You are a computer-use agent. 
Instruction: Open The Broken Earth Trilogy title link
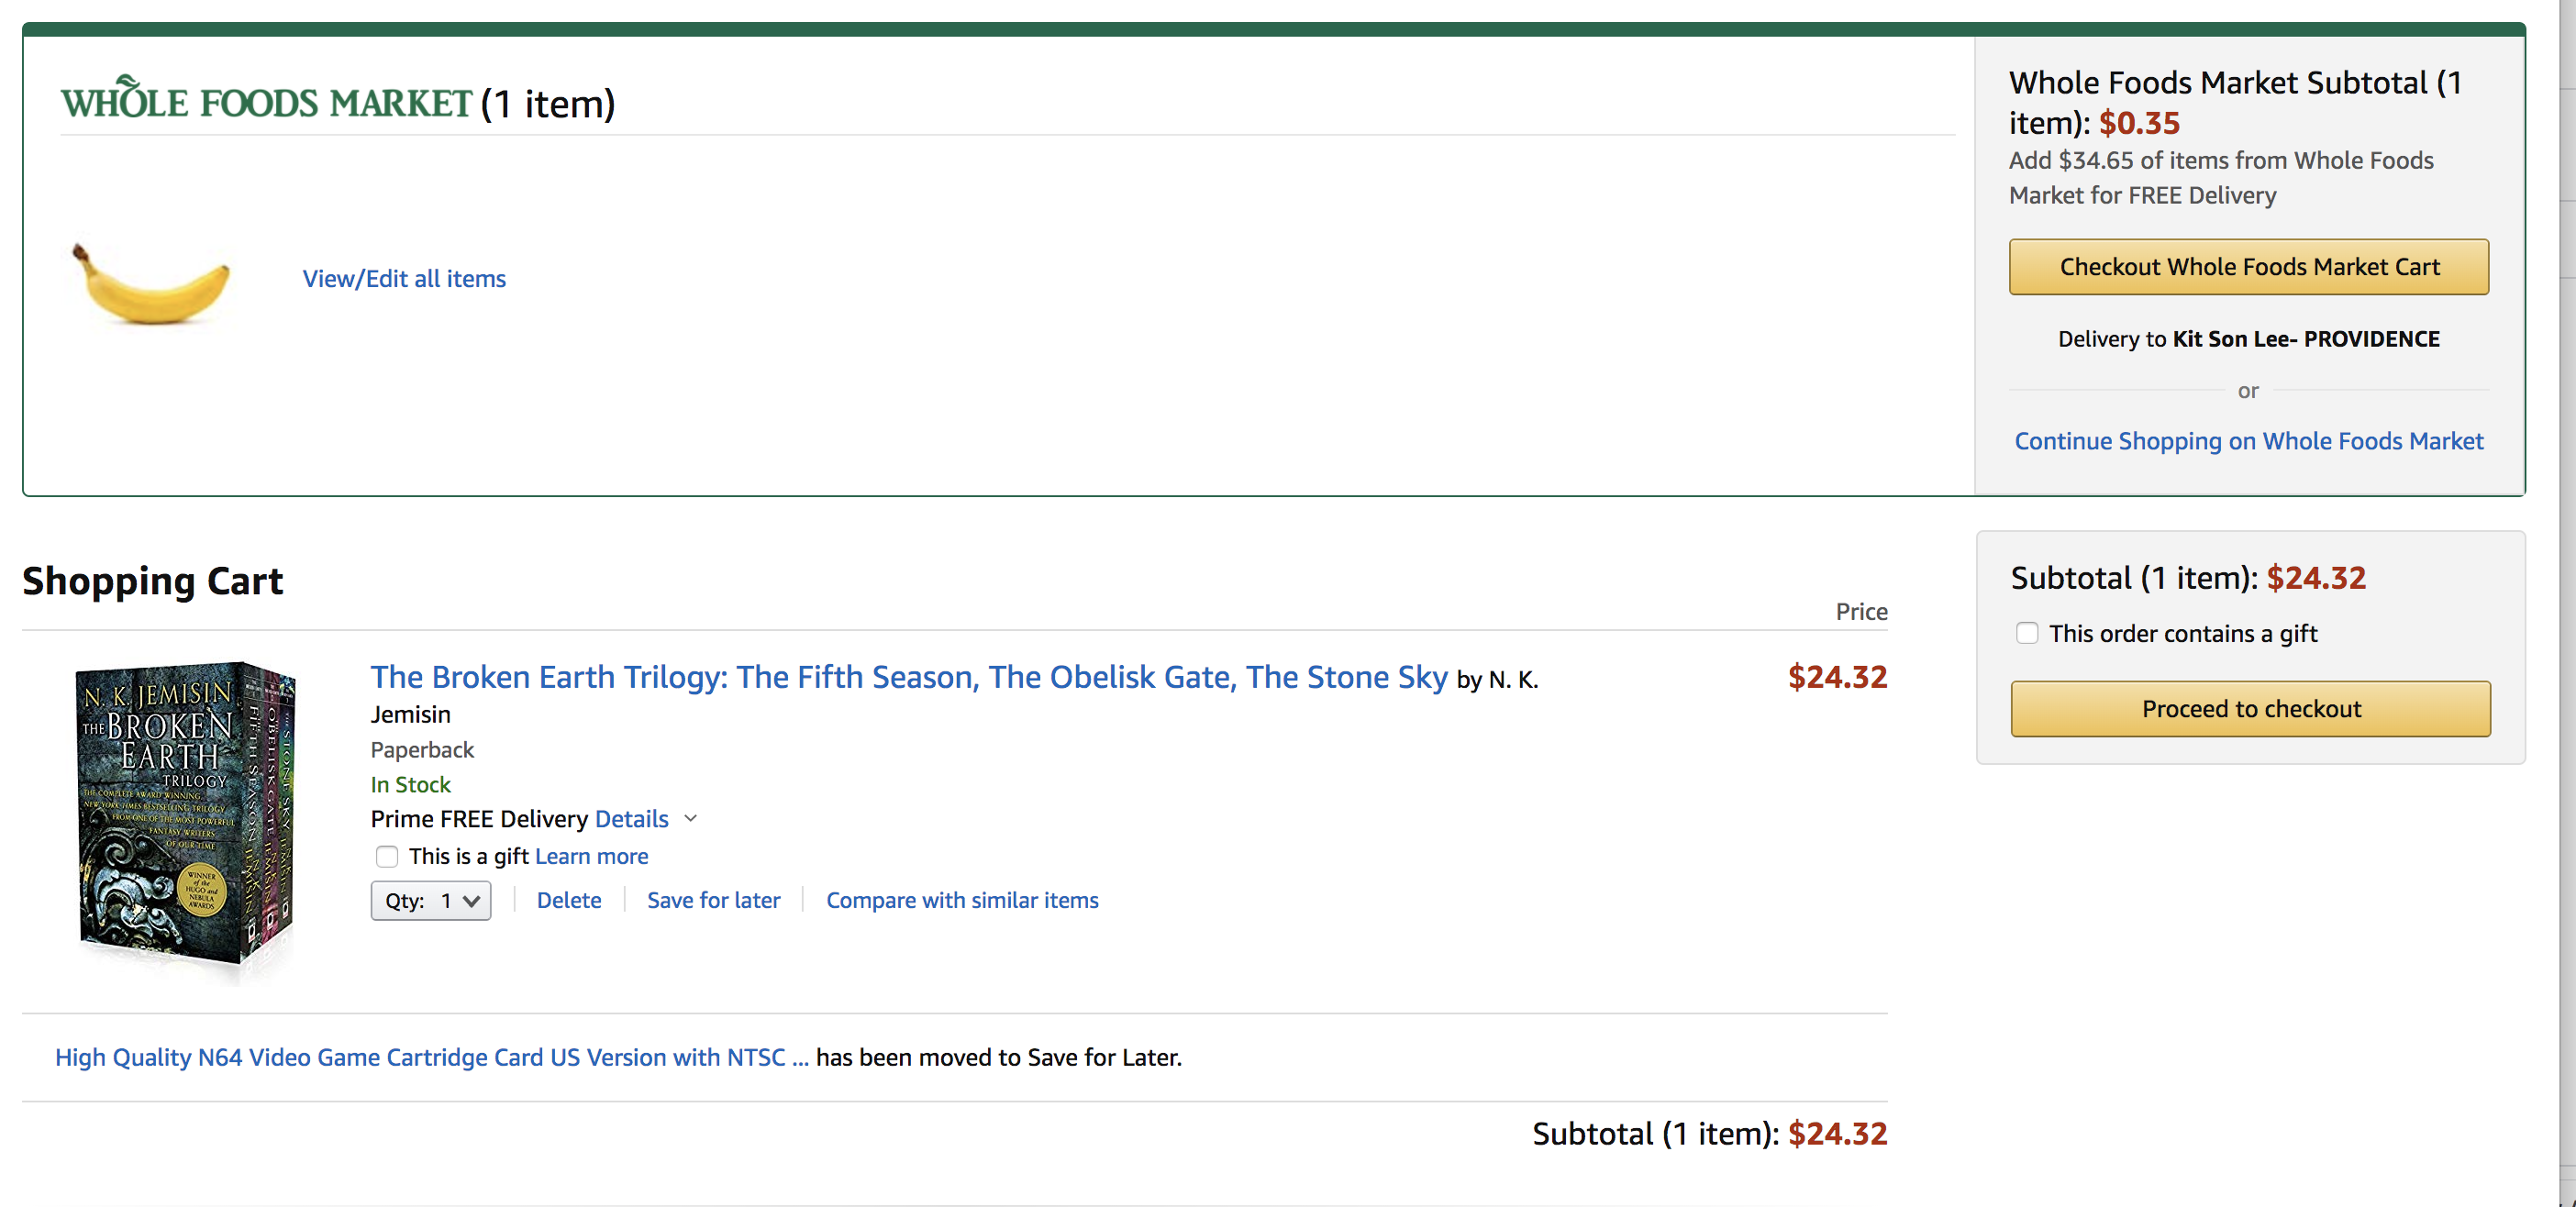pos(908,678)
